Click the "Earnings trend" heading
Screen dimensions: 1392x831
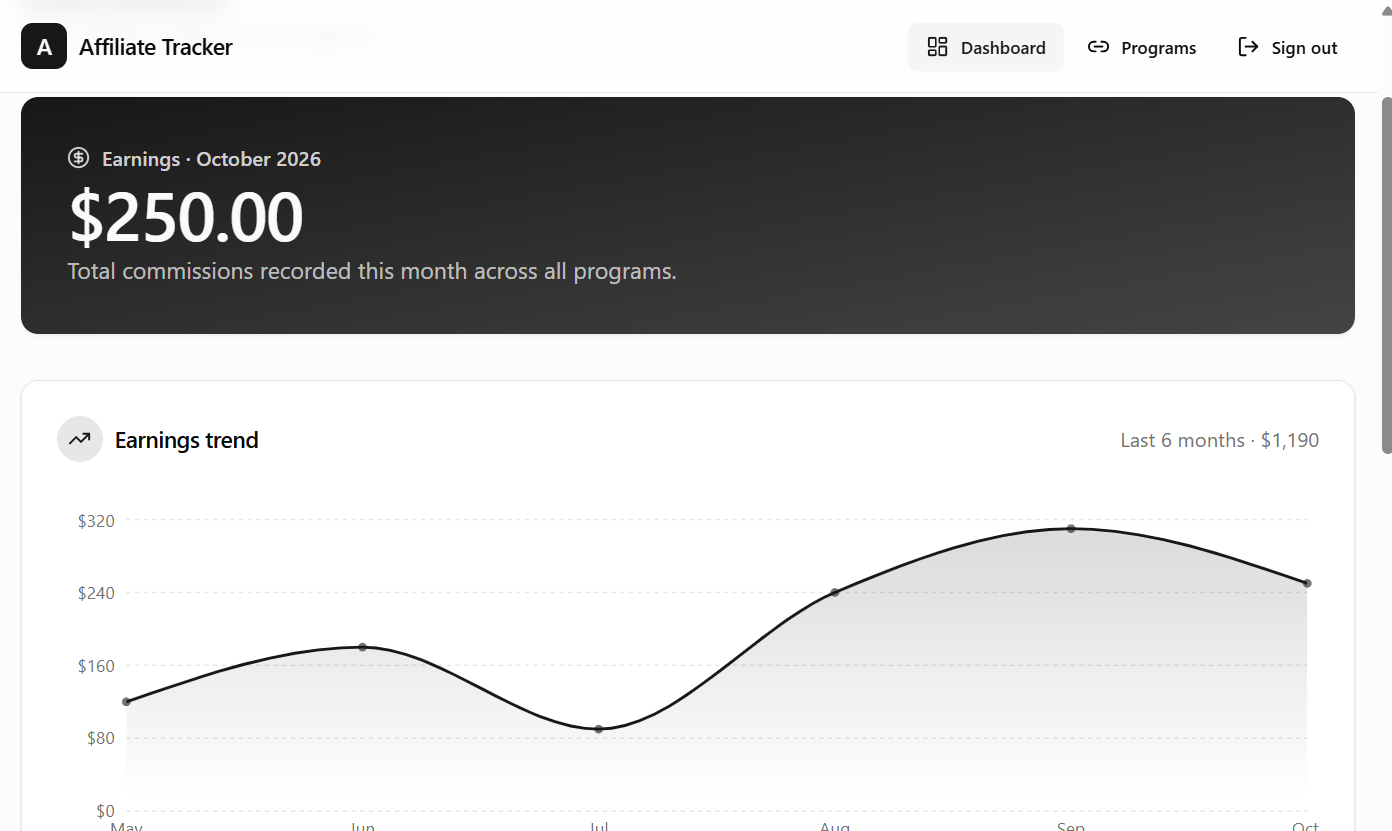(187, 440)
